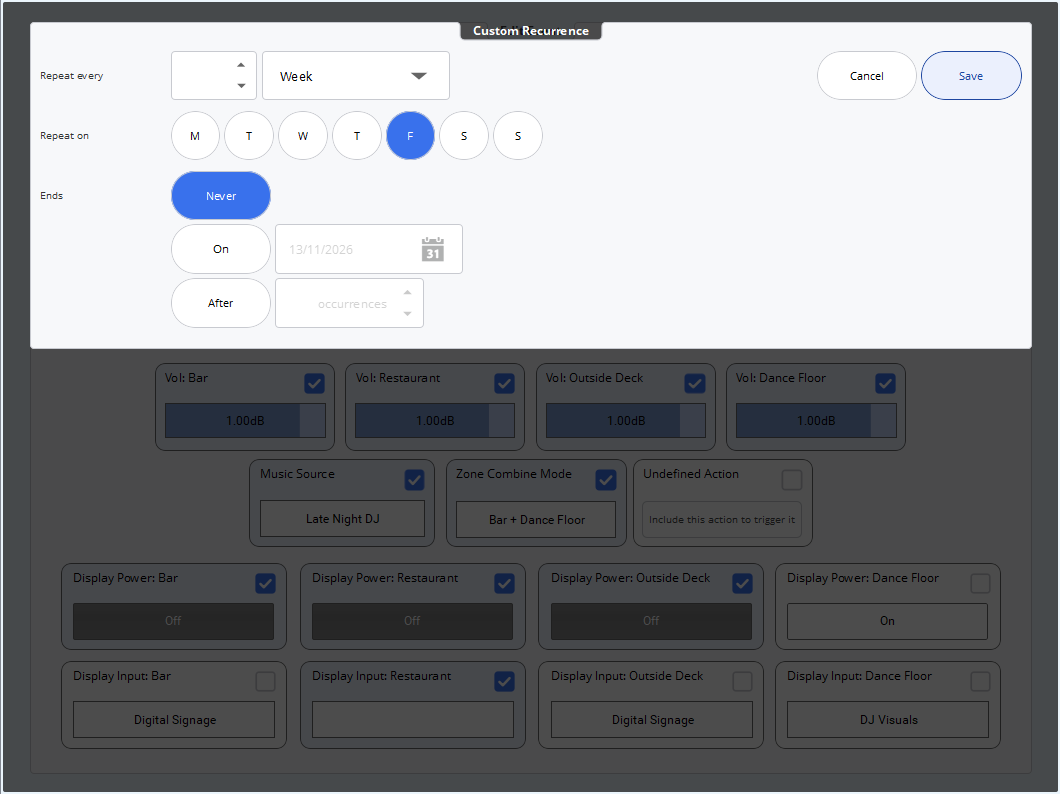The width and height of the screenshot is (1060, 794).
Task: Decrease the occurrences count
Action: (x=408, y=314)
